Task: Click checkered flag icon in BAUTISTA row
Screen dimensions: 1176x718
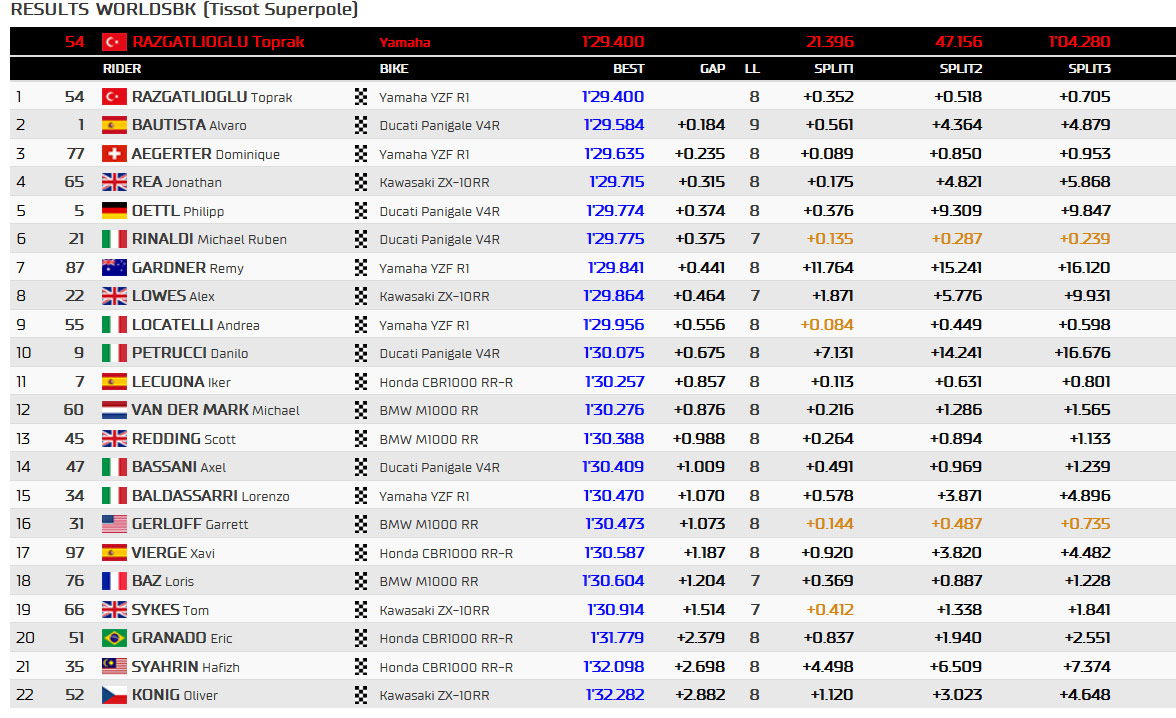Action: pyautogui.click(x=361, y=125)
